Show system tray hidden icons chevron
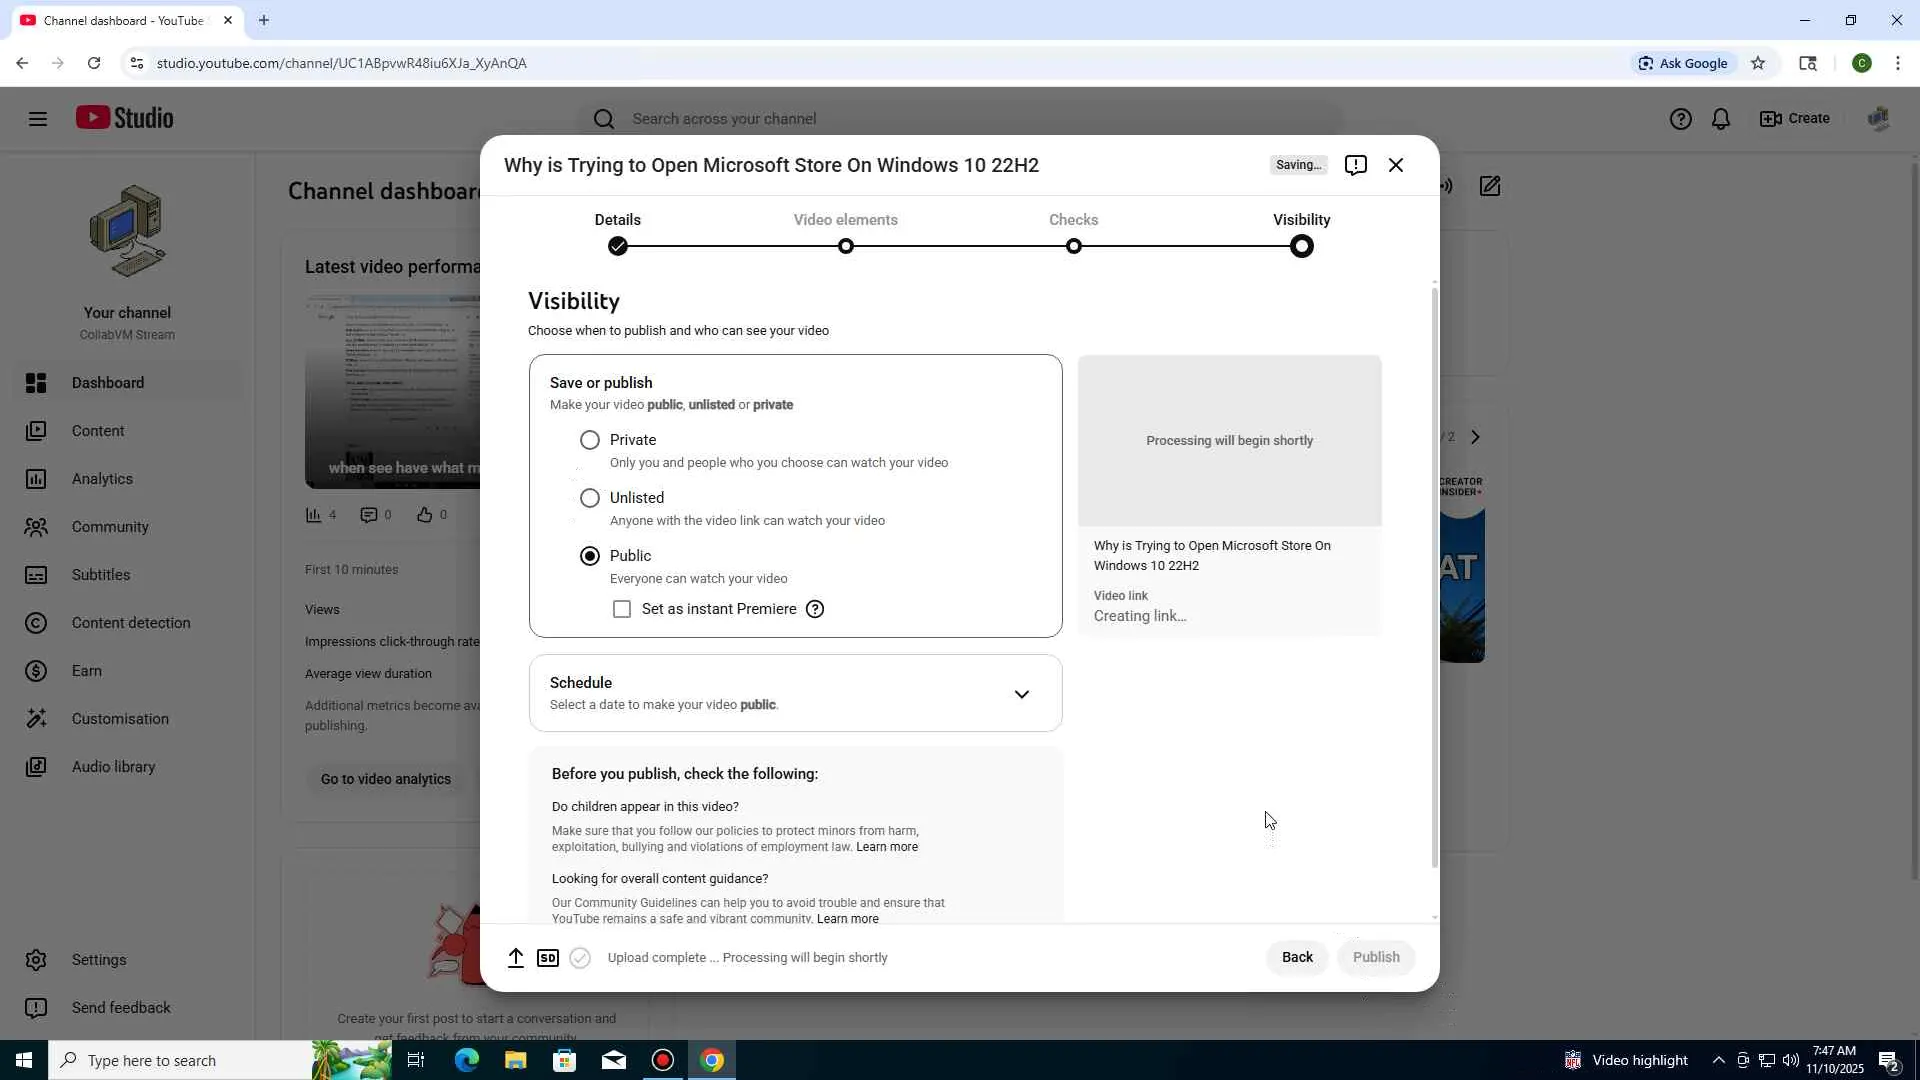This screenshot has height=1080, width=1920. pos(1718,1060)
